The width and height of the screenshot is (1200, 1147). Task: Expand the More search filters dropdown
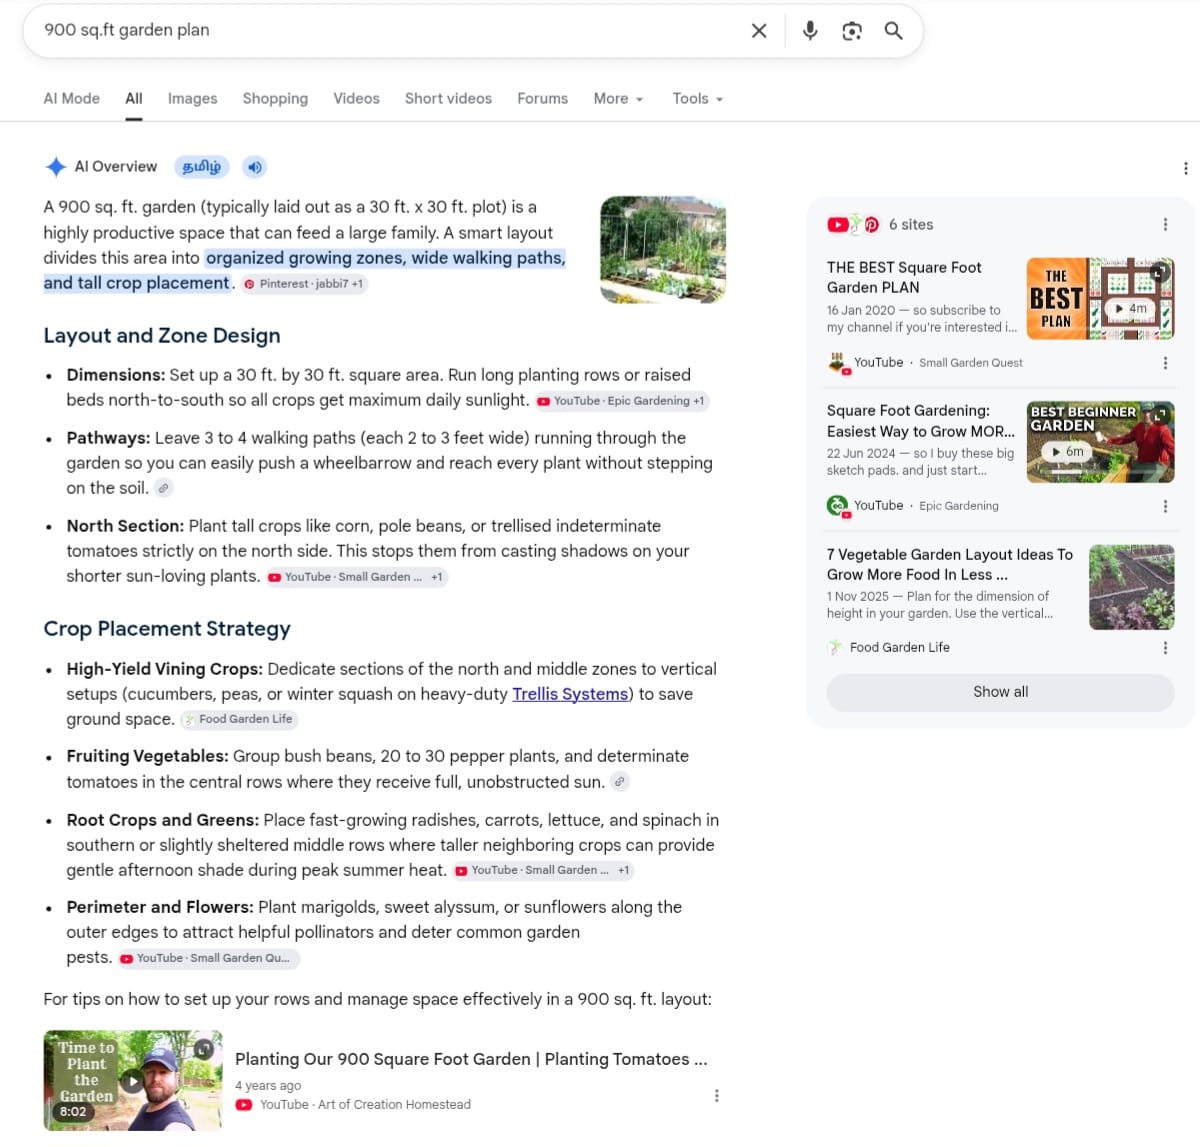[618, 99]
